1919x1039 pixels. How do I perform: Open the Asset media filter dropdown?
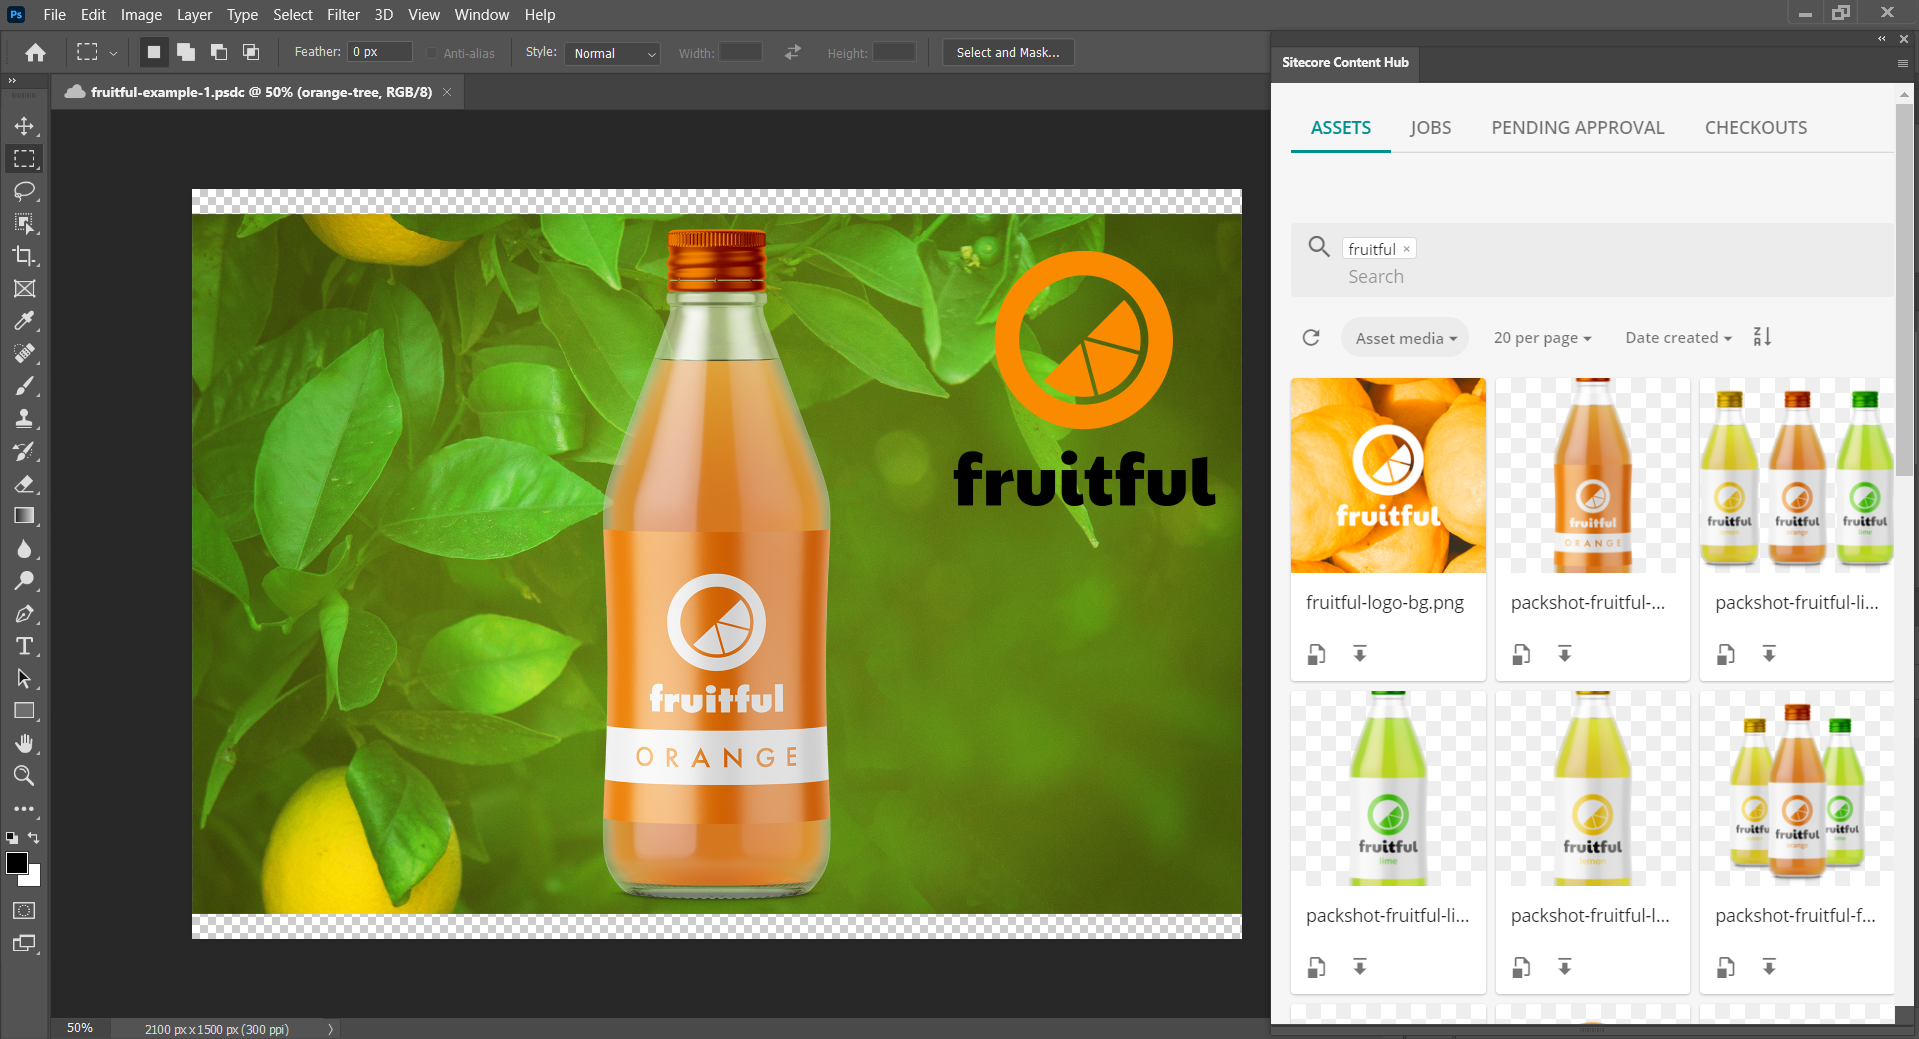[x=1405, y=338]
